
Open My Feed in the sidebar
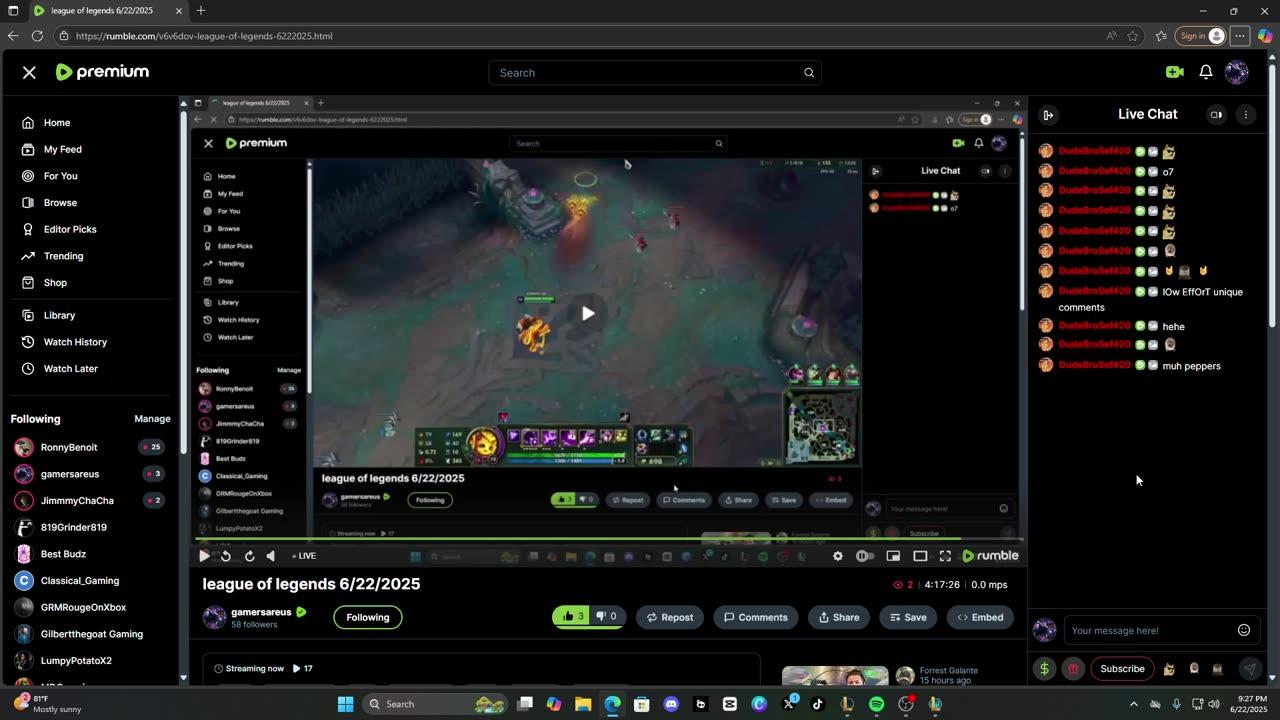coord(63,149)
